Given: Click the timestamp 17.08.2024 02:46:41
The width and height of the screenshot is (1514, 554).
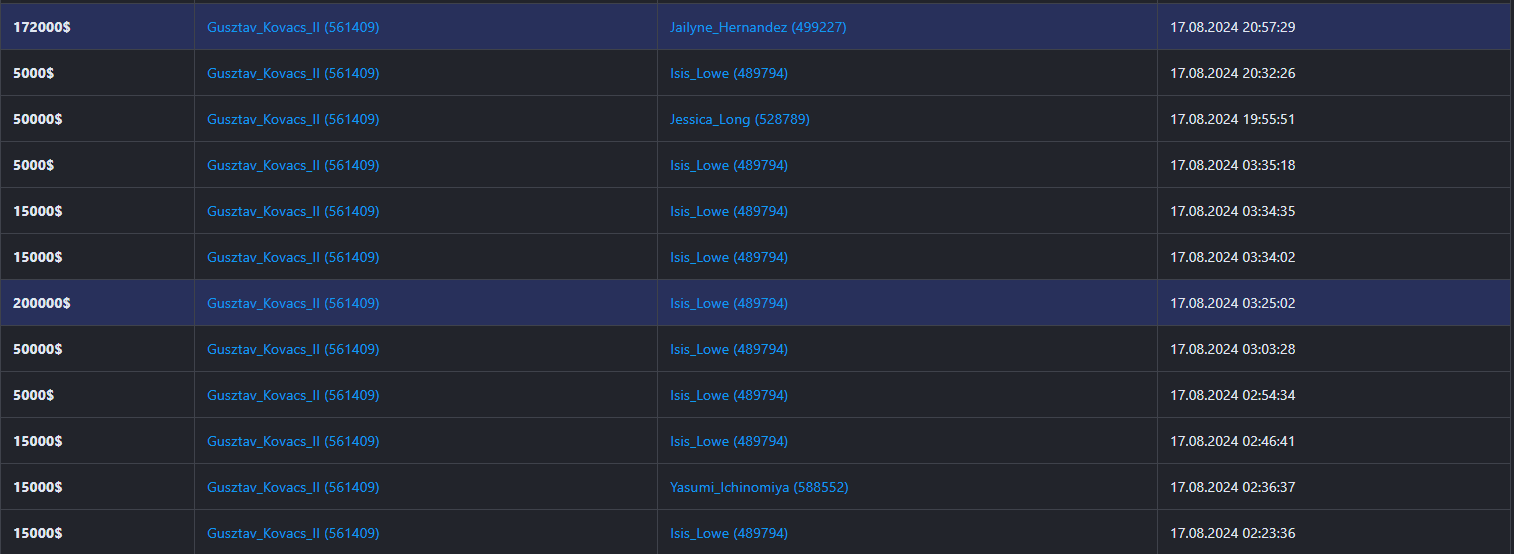Looking at the screenshot, I should [1232, 441].
